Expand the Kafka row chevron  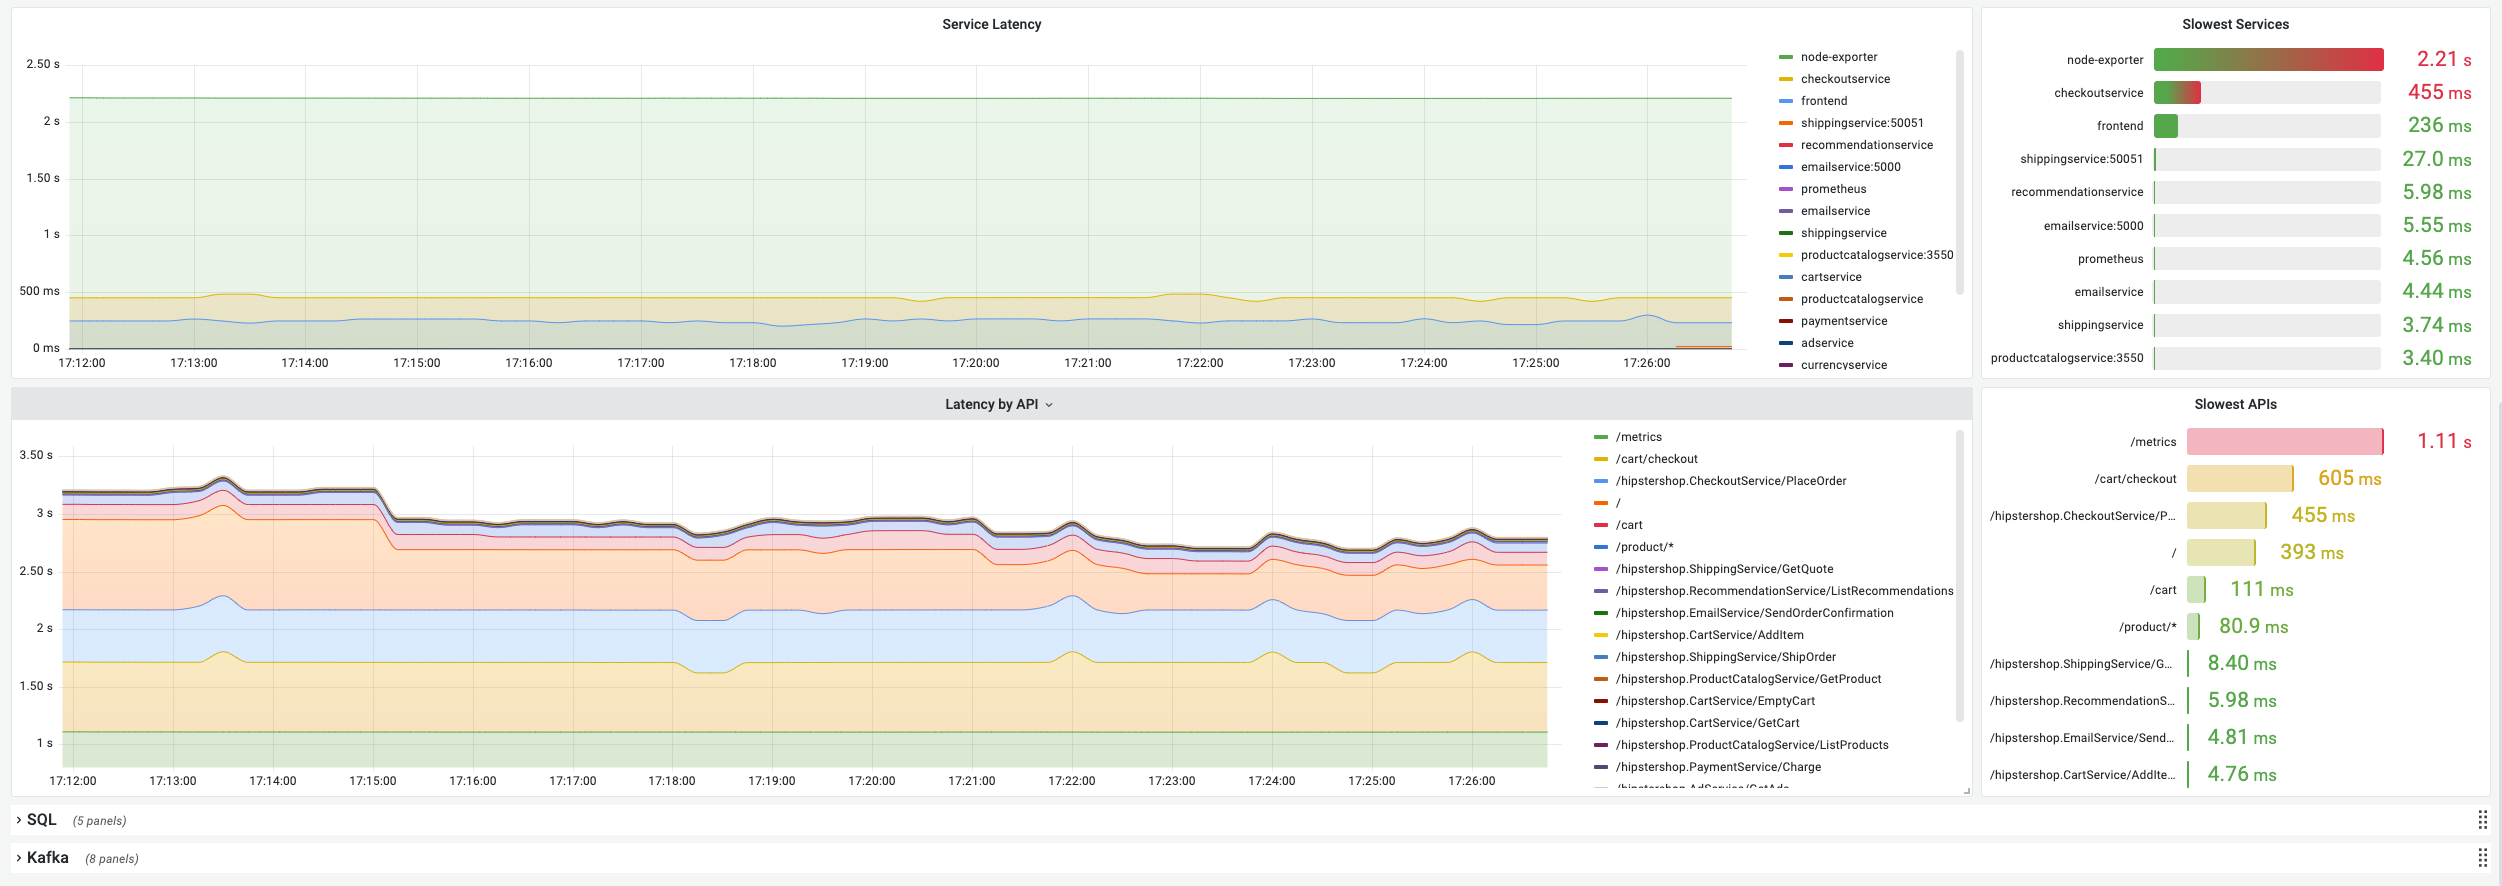click(19, 858)
